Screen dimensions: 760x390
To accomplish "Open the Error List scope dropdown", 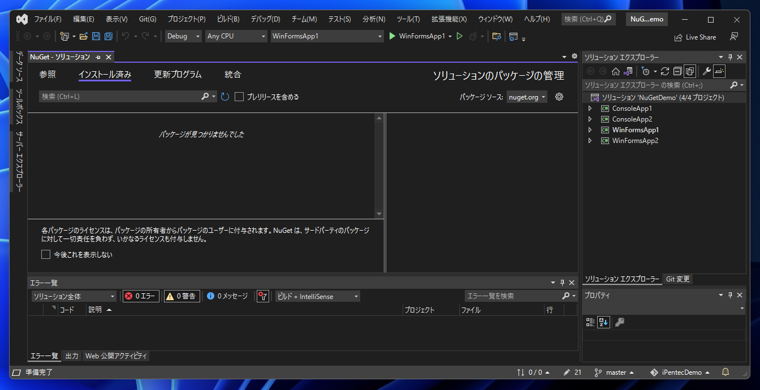I will (74, 296).
